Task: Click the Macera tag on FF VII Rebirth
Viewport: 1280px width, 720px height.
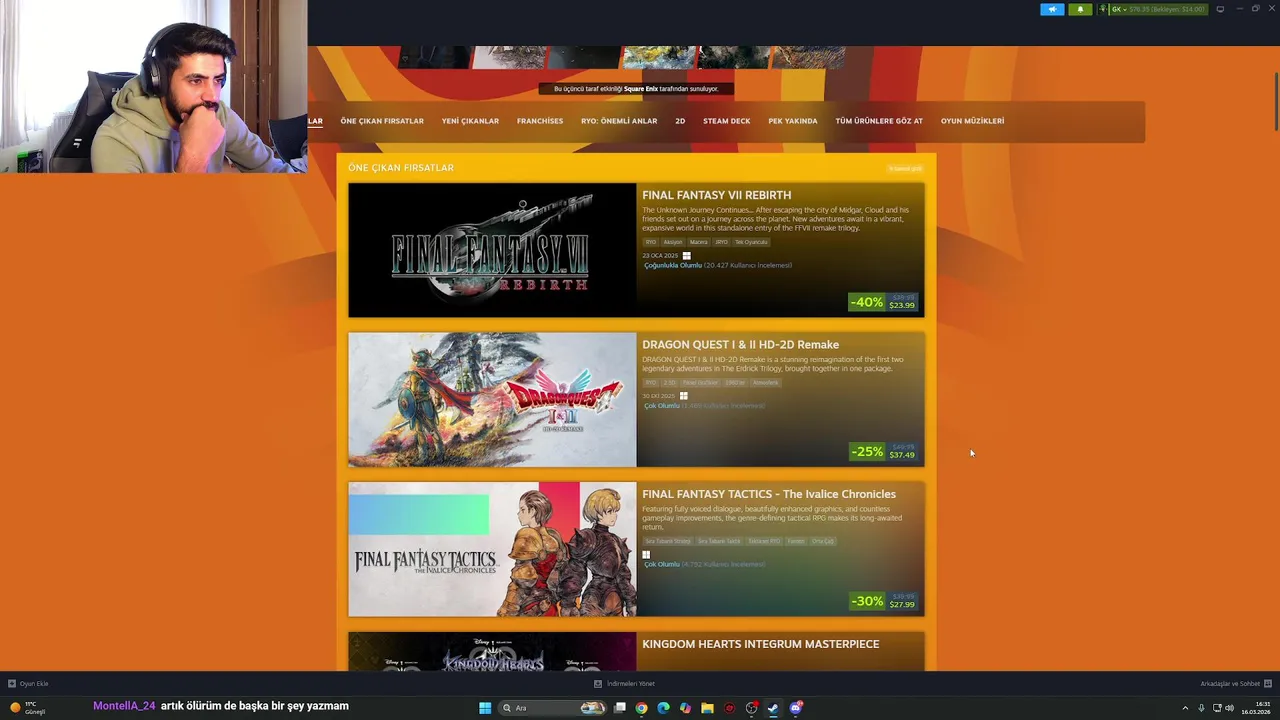Action: [x=698, y=242]
